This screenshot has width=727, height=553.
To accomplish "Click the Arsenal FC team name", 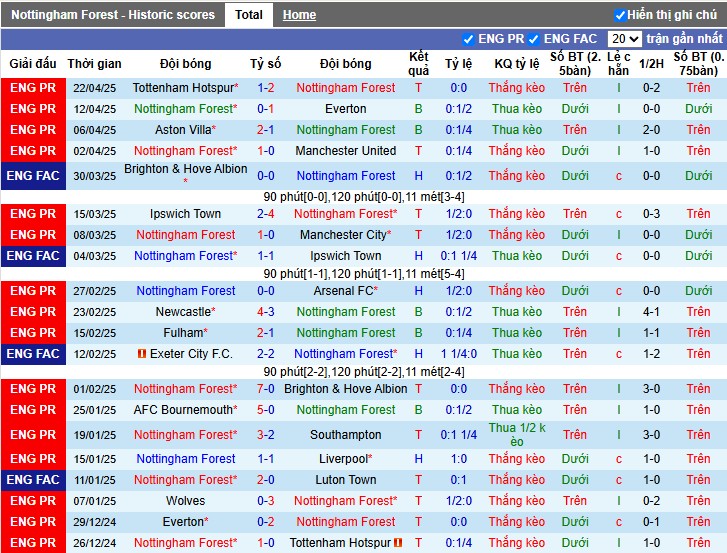I will click(x=343, y=291).
